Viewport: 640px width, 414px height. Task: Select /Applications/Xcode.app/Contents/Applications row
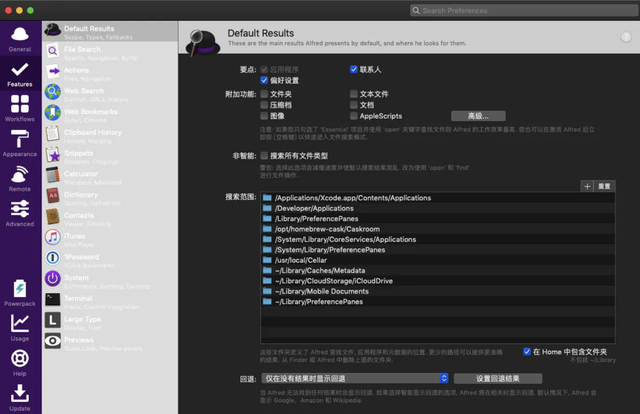[x=438, y=198]
